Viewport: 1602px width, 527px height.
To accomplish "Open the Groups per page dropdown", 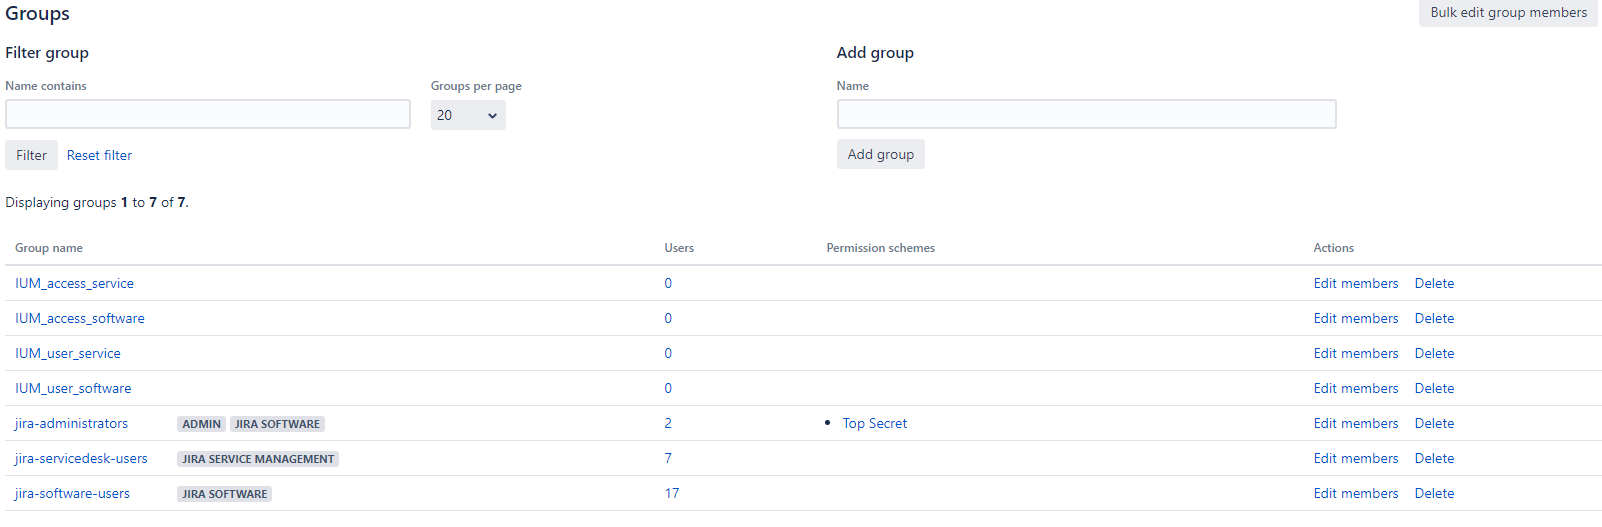I will pyautogui.click(x=467, y=116).
